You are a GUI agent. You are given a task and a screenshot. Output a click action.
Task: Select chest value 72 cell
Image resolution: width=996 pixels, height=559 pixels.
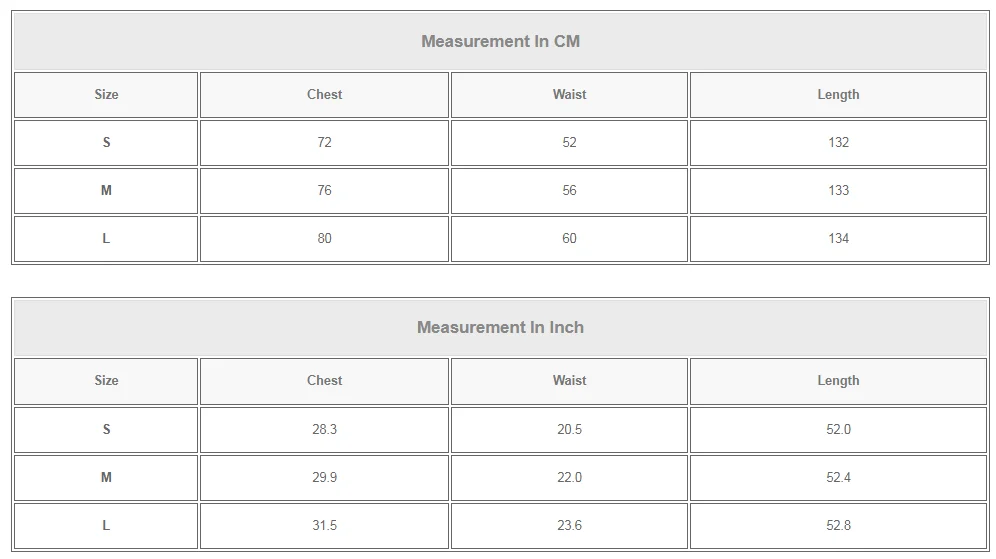pos(324,142)
